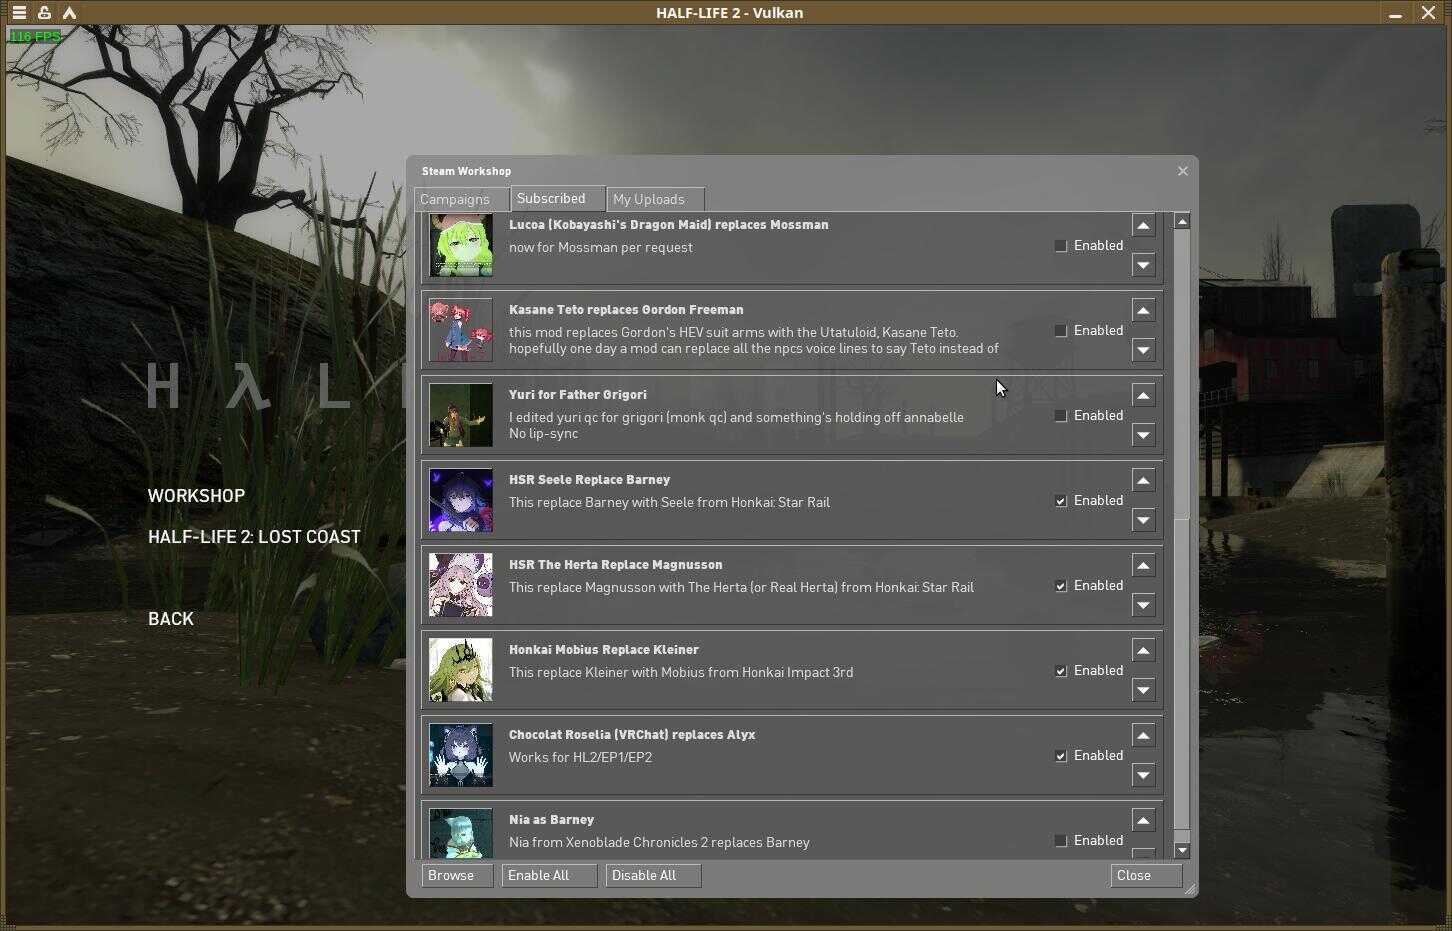Minimize the Half-Life 2 window
1452x931 pixels.
click(x=1395, y=13)
